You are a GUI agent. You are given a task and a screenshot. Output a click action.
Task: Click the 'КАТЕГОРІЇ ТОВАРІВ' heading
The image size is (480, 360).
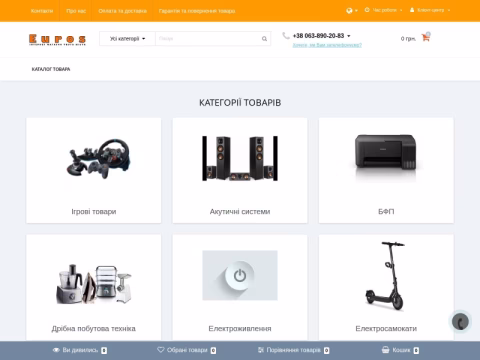point(240,103)
